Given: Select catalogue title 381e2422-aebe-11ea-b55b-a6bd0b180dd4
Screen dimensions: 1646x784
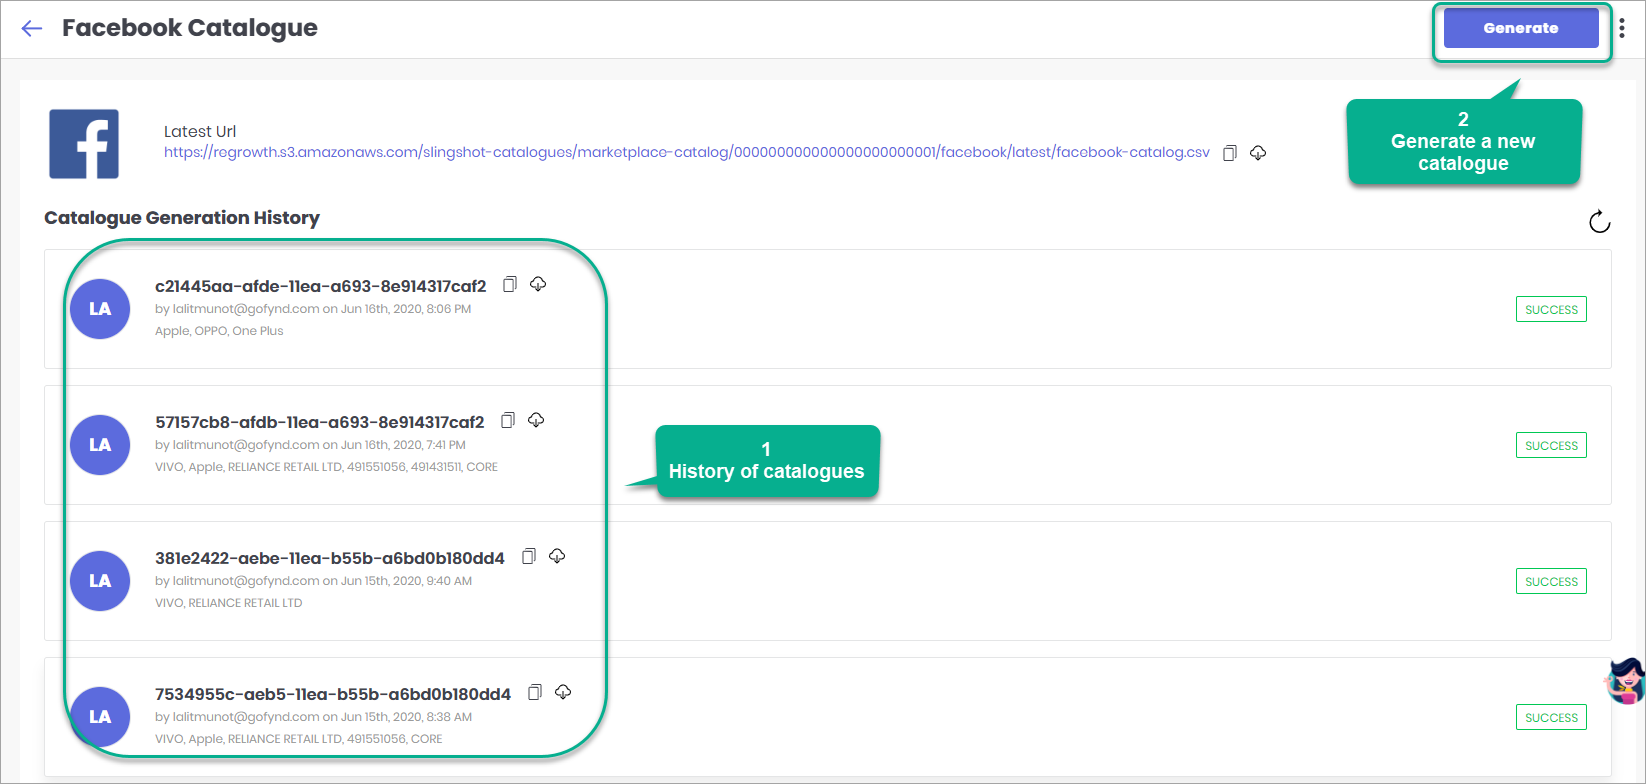Looking at the screenshot, I should [330, 558].
